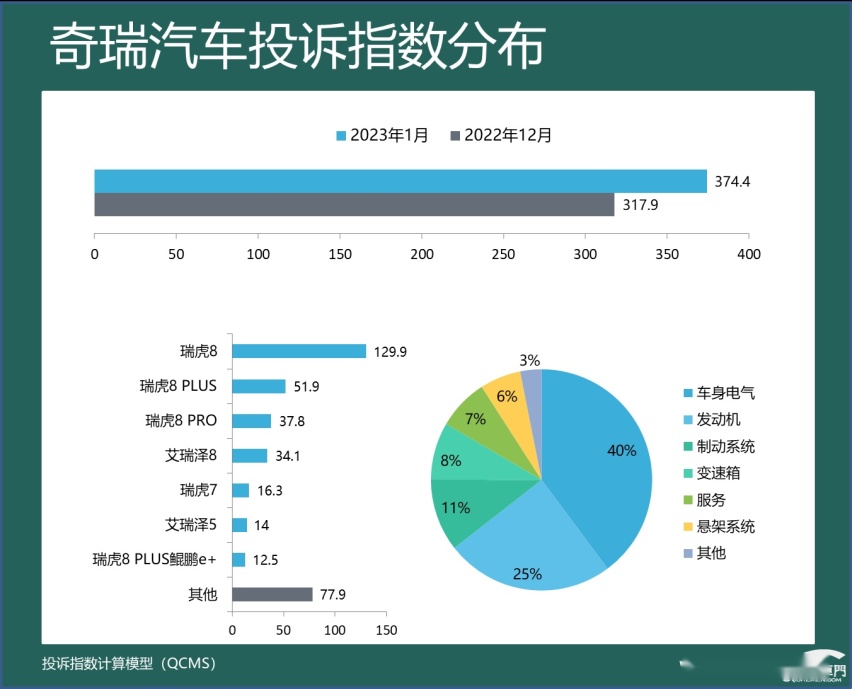Click the 发动机 legend text
The image size is (852, 689).
[718, 419]
